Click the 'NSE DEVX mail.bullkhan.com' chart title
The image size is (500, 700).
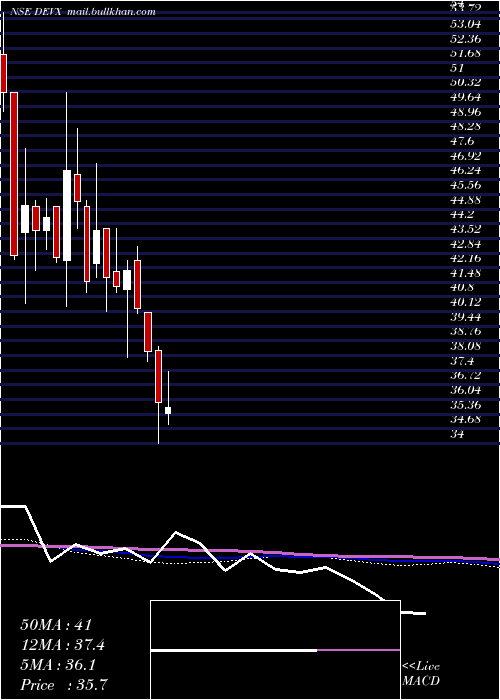pos(82,12)
